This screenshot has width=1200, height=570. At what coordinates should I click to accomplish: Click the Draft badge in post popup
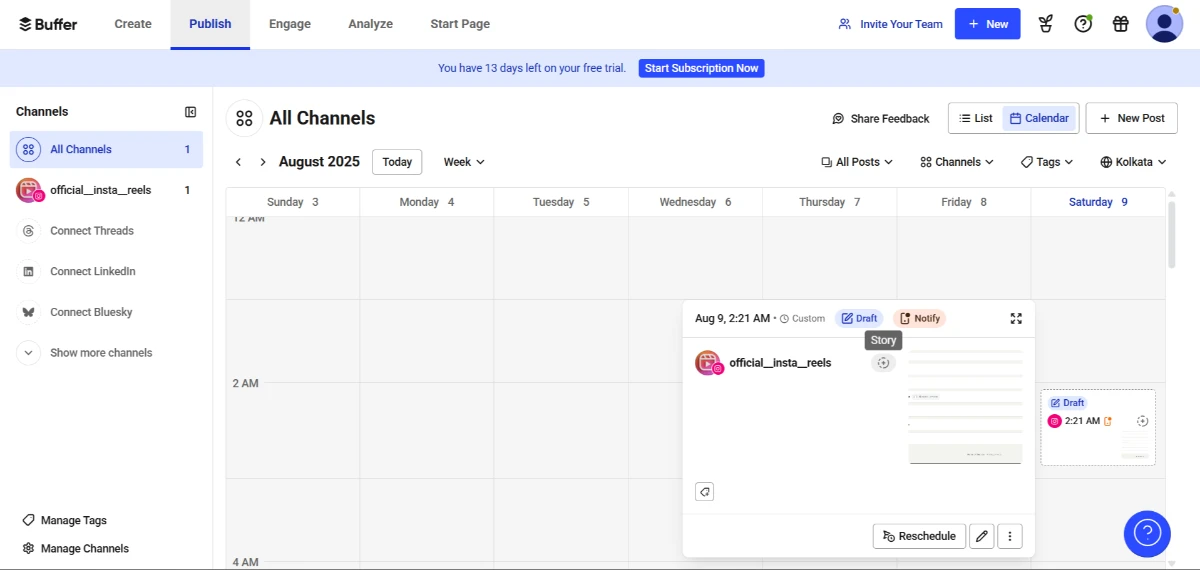tap(859, 318)
